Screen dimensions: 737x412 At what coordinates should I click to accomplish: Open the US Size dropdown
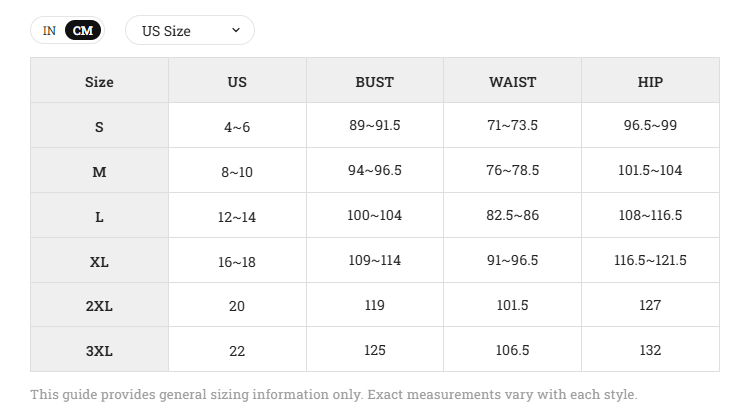(190, 31)
